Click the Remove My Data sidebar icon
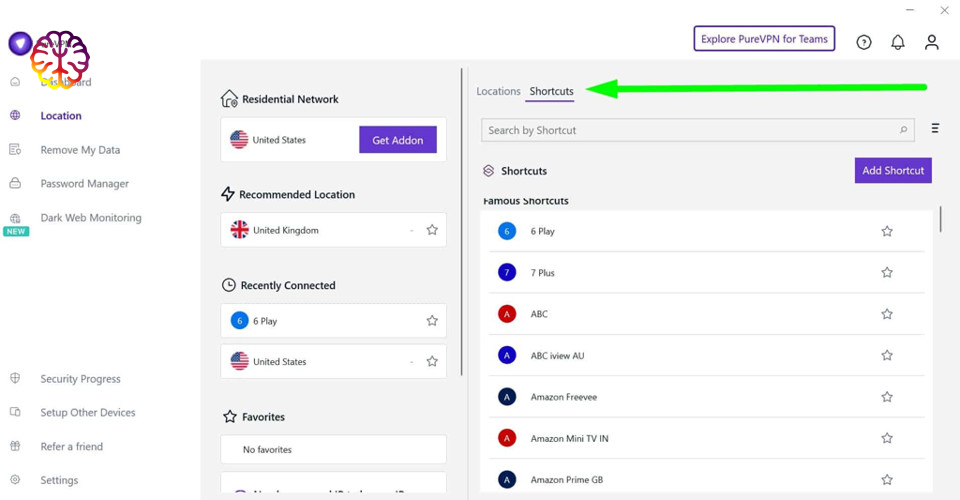The image size is (960, 500). click(15, 149)
